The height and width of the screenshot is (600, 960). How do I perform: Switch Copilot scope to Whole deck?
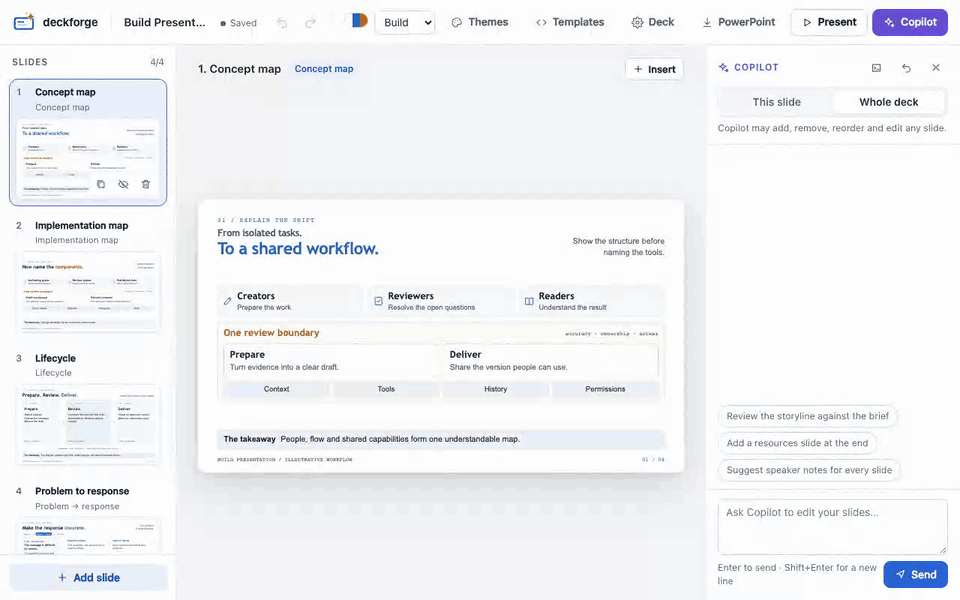click(888, 102)
